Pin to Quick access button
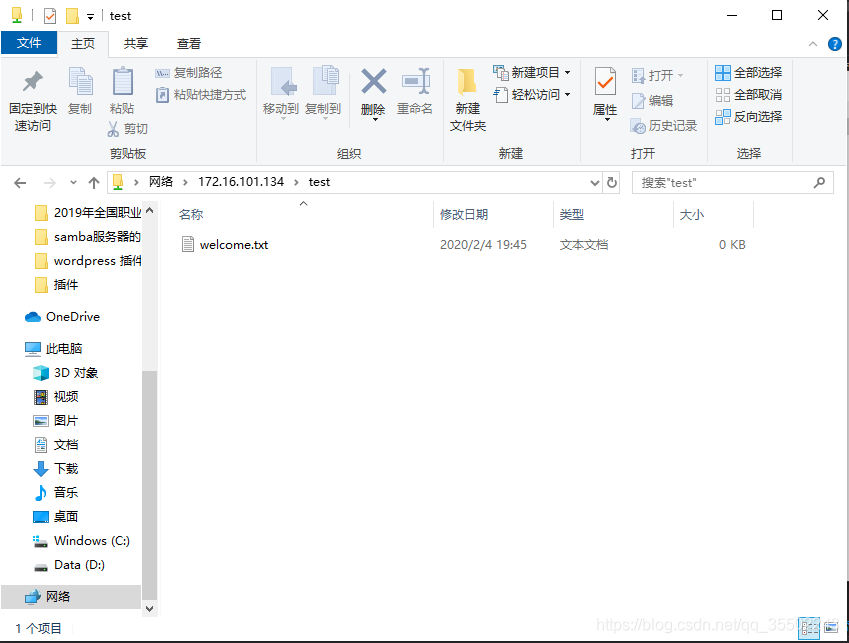Screen dimensions: 849x643 [32, 101]
